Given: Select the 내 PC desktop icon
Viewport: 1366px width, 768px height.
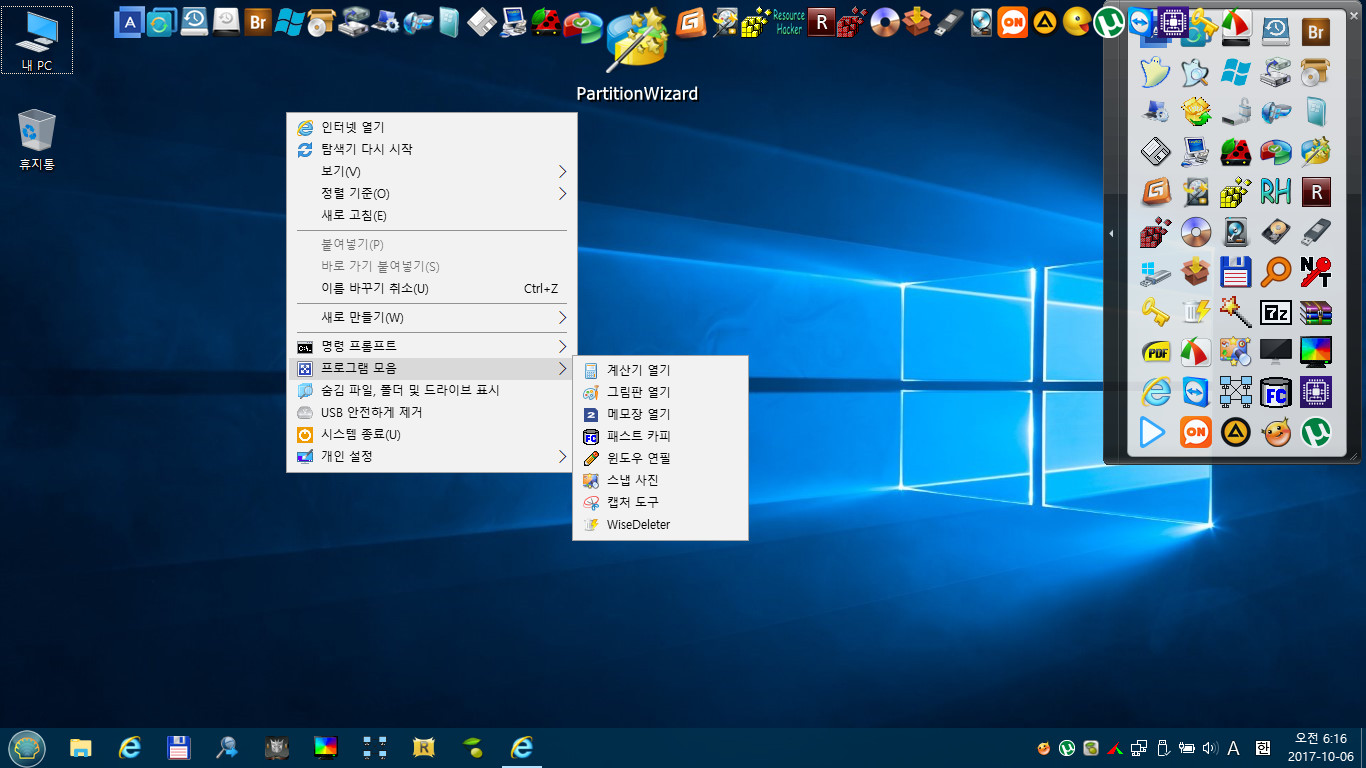Looking at the screenshot, I should pyautogui.click(x=37, y=41).
